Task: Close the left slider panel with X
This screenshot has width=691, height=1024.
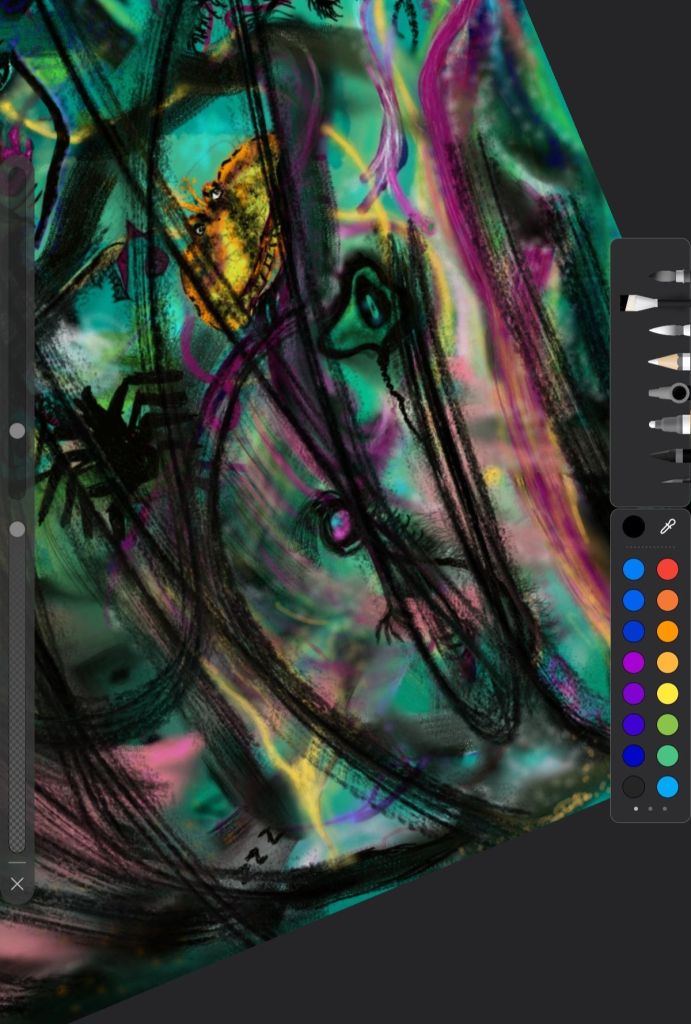Action: (x=17, y=883)
